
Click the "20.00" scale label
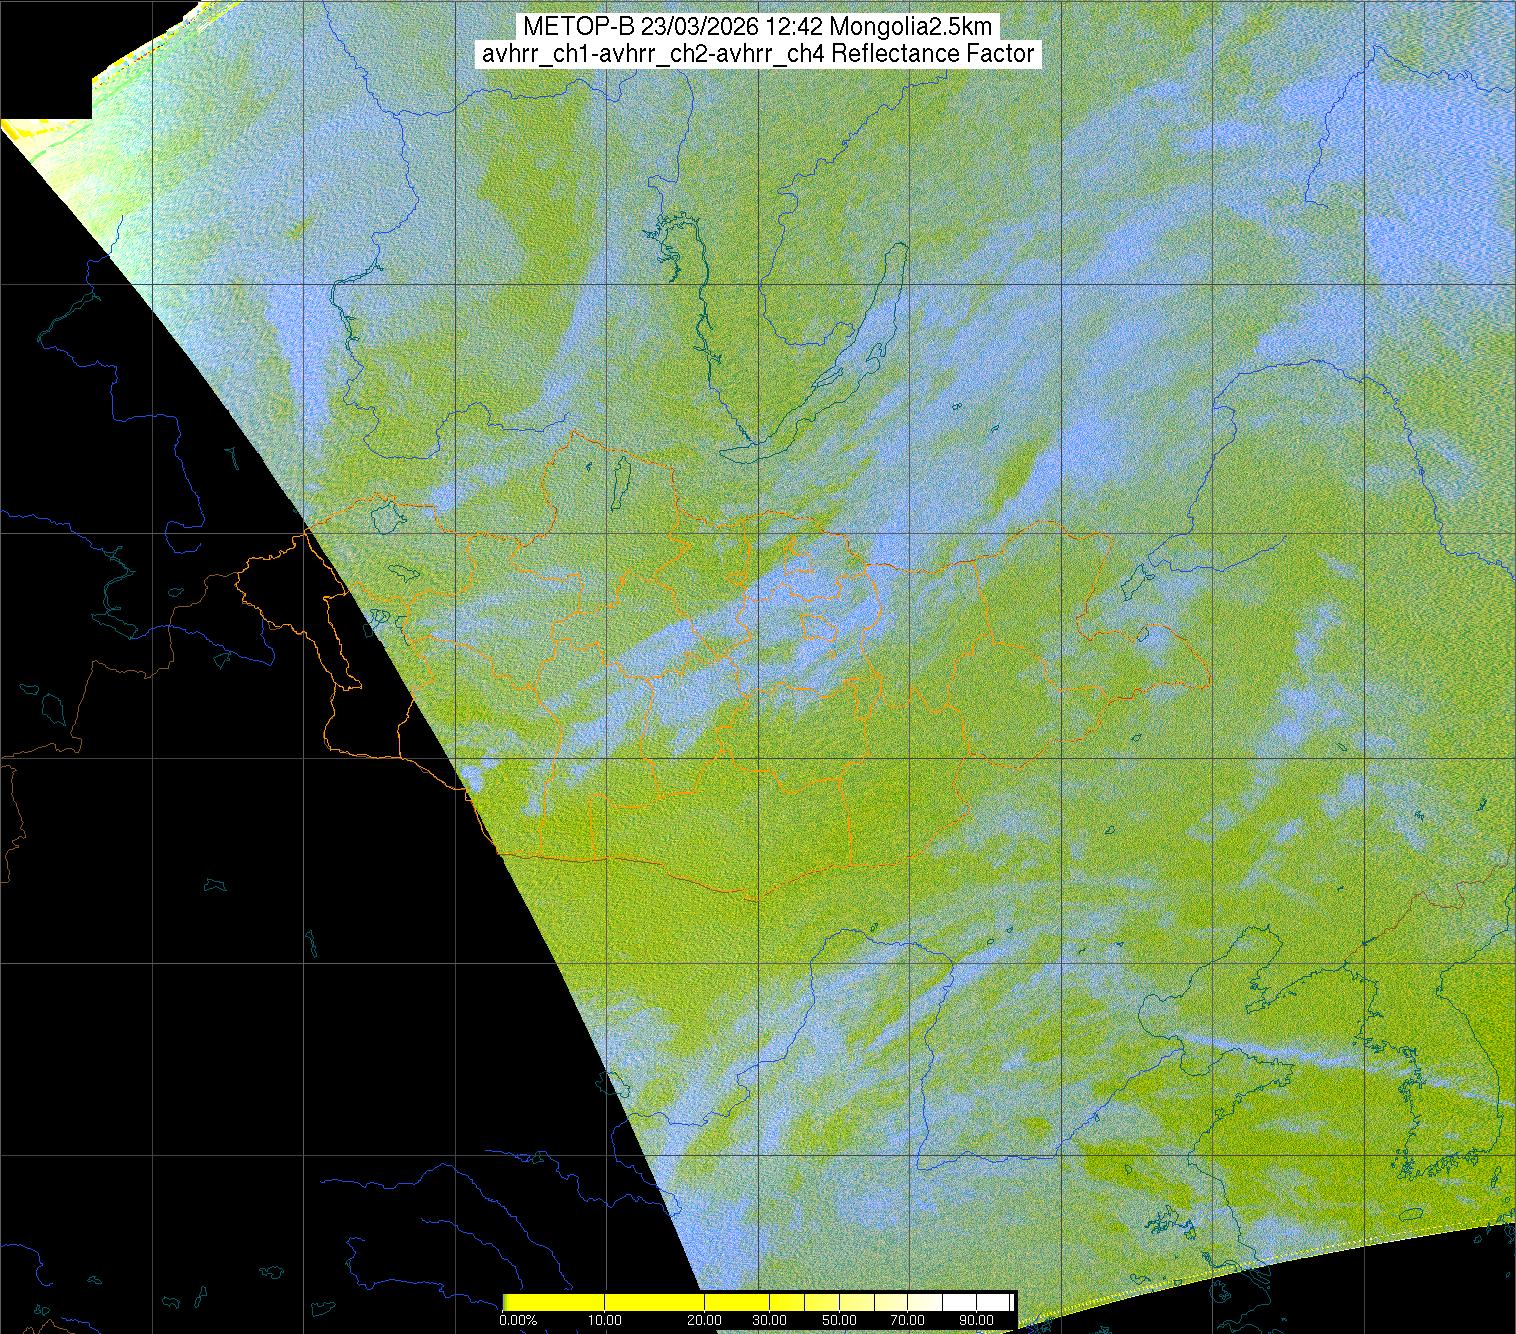[705, 1321]
